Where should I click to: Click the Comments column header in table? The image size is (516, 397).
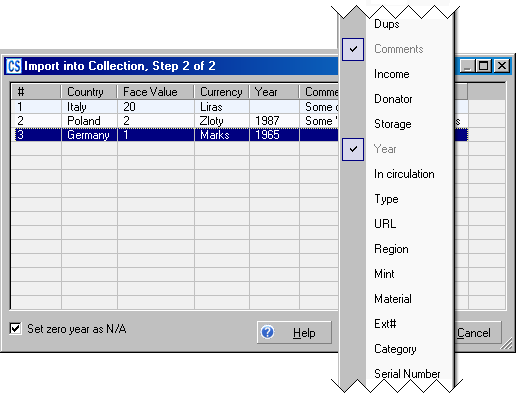pos(319,92)
